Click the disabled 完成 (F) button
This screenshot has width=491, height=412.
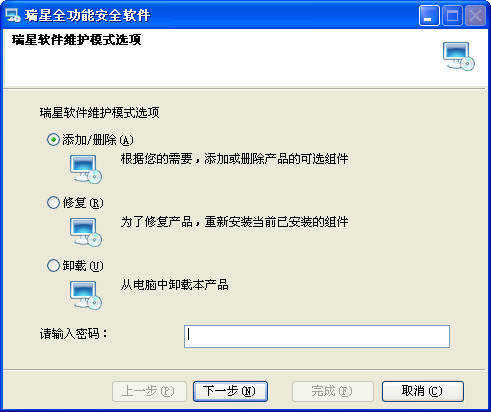coord(332,391)
